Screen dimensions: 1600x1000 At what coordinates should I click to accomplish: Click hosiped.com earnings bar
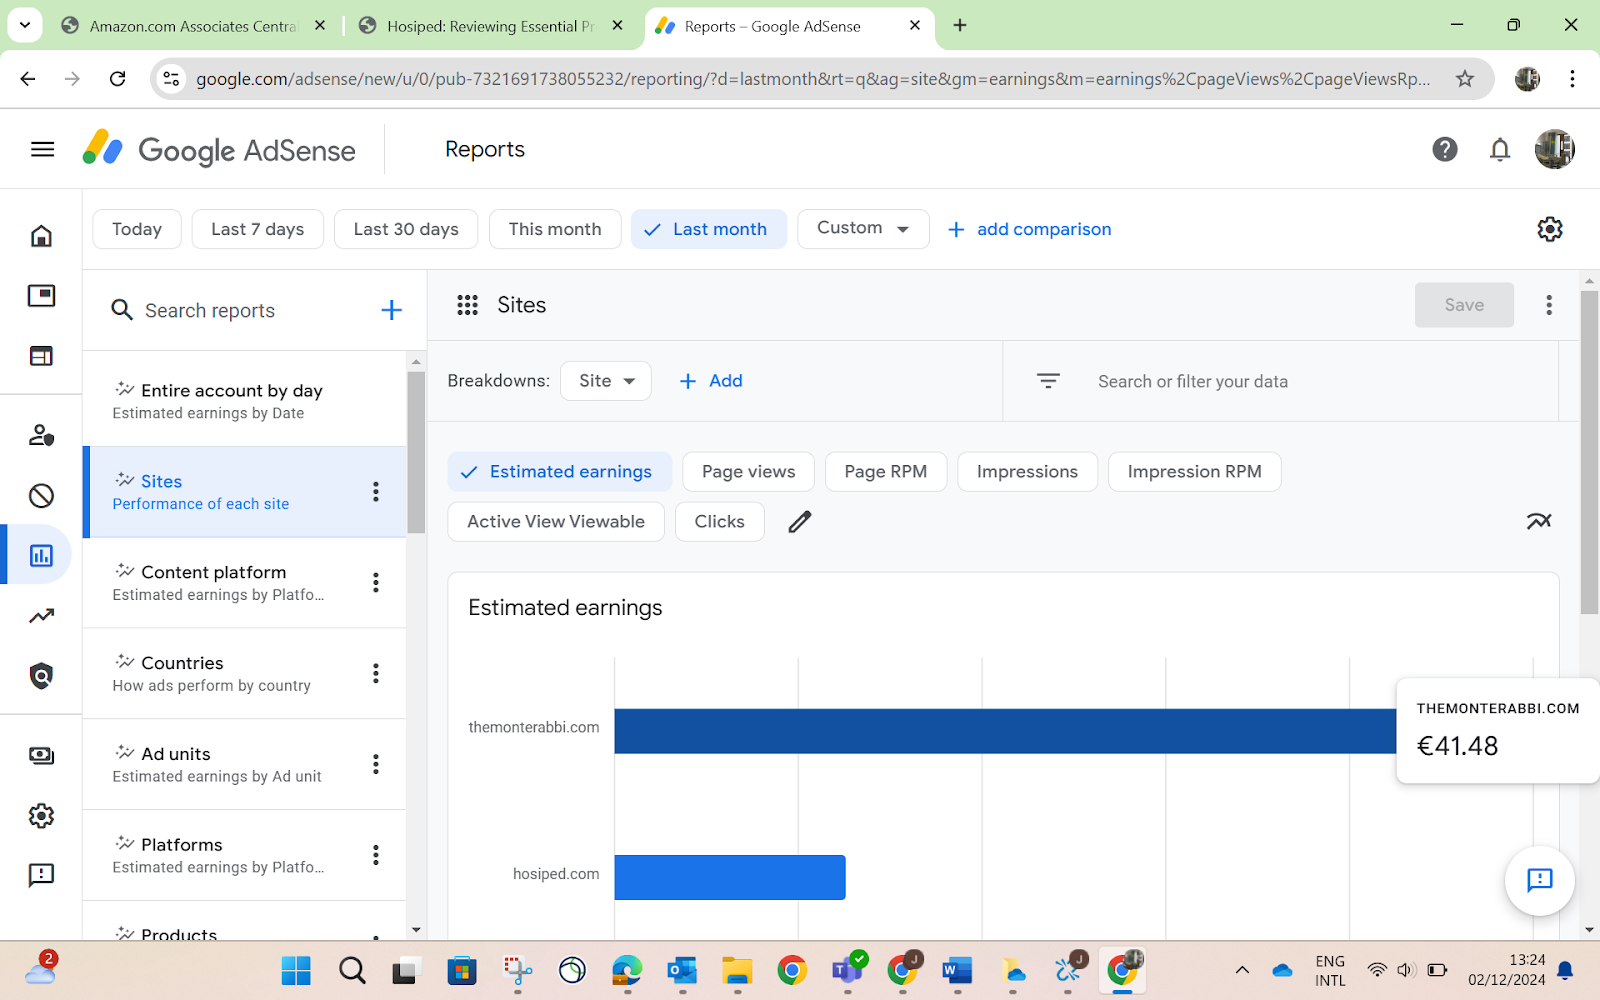coord(730,877)
